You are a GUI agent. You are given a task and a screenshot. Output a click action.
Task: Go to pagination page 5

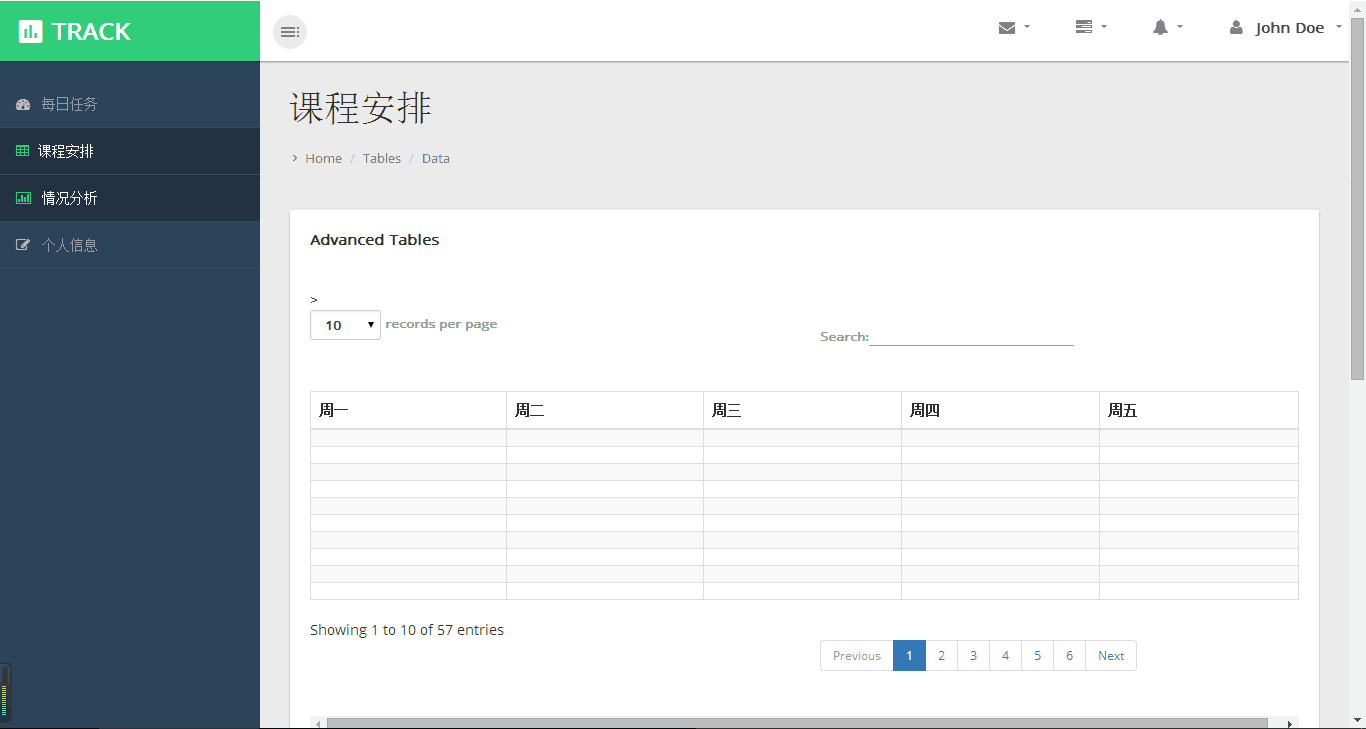pyautogui.click(x=1037, y=656)
